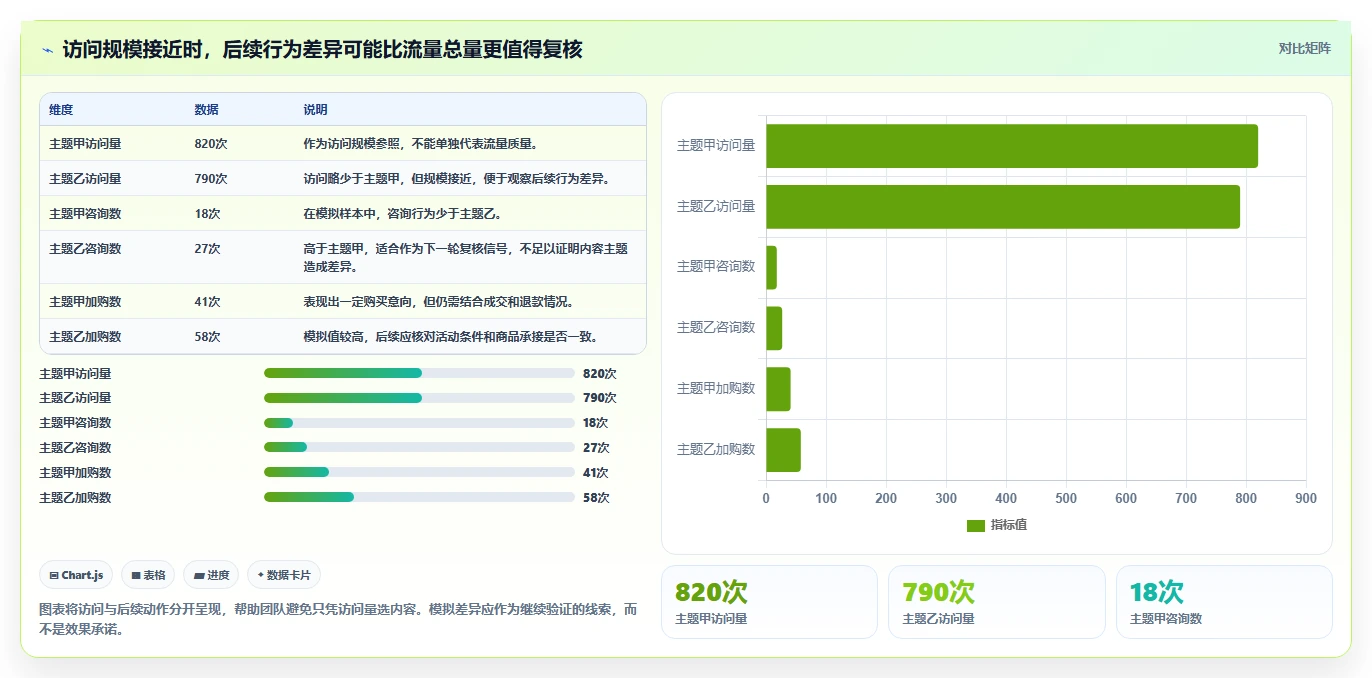The height and width of the screenshot is (678, 1372).
Task: Click the 主题乙访问量 progress bar
Action: [419, 398]
